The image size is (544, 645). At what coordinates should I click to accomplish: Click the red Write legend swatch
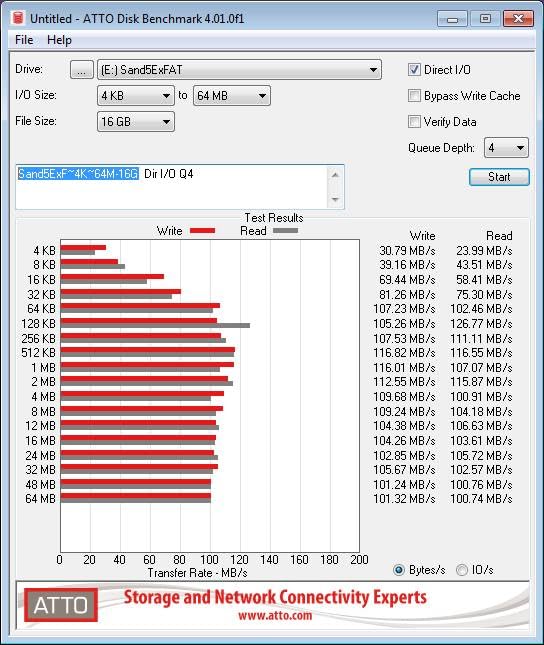click(202, 231)
